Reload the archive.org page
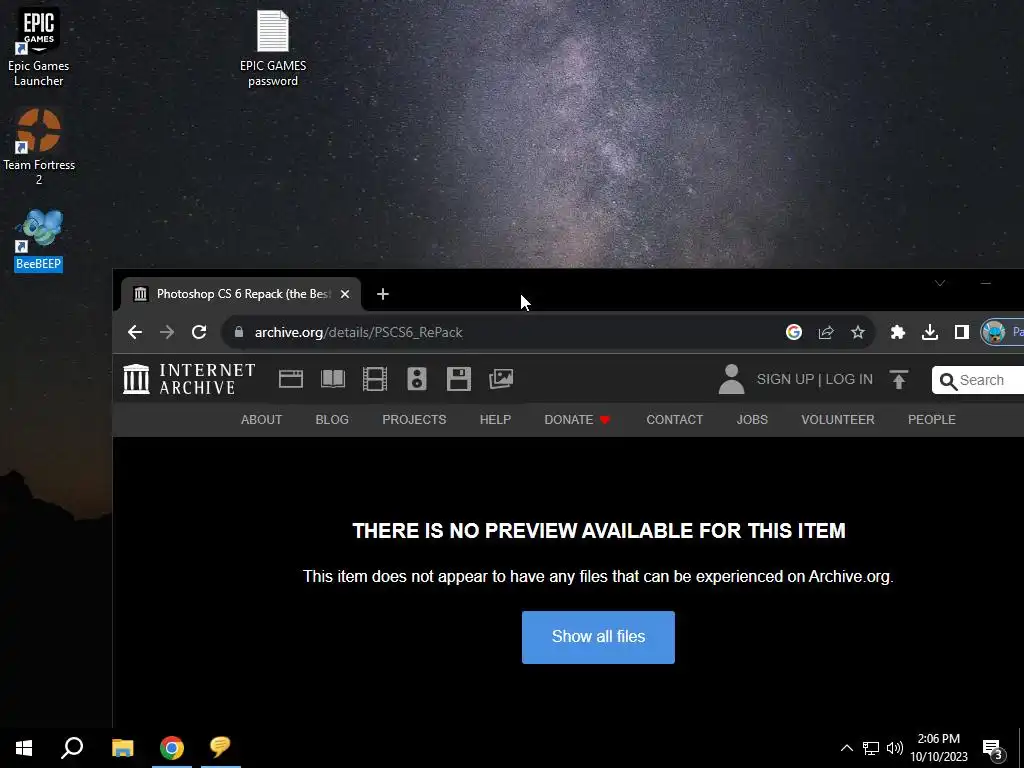 199,332
